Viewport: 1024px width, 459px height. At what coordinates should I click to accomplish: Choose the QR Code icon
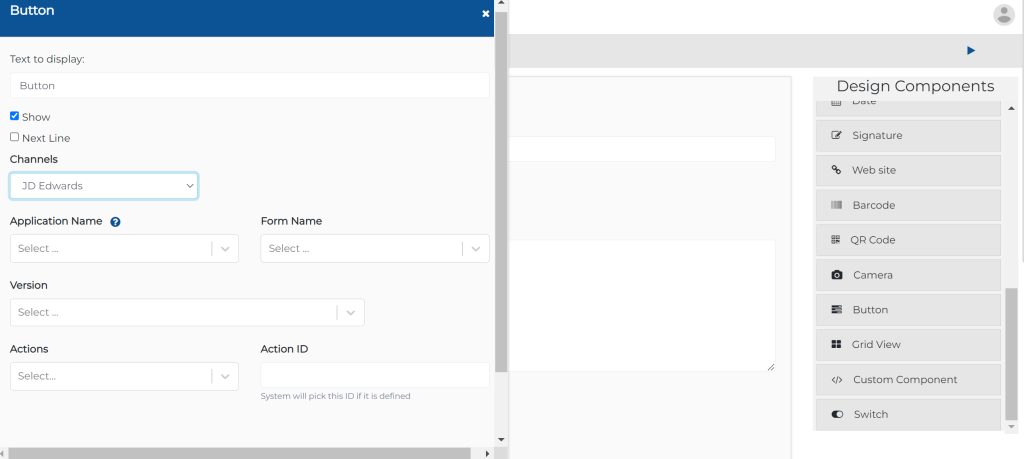point(835,240)
